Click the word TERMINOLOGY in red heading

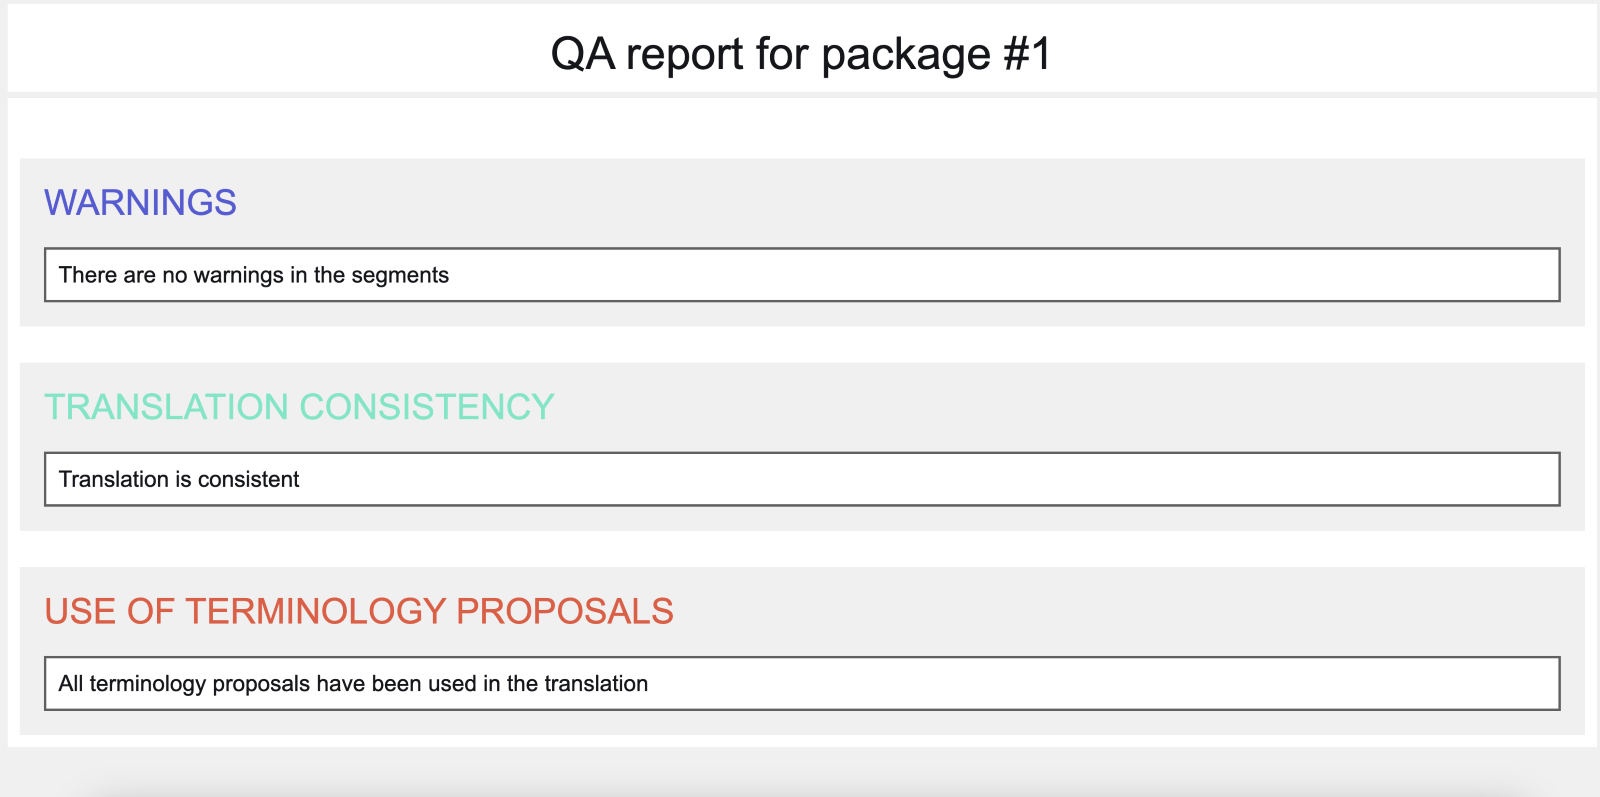tap(316, 611)
